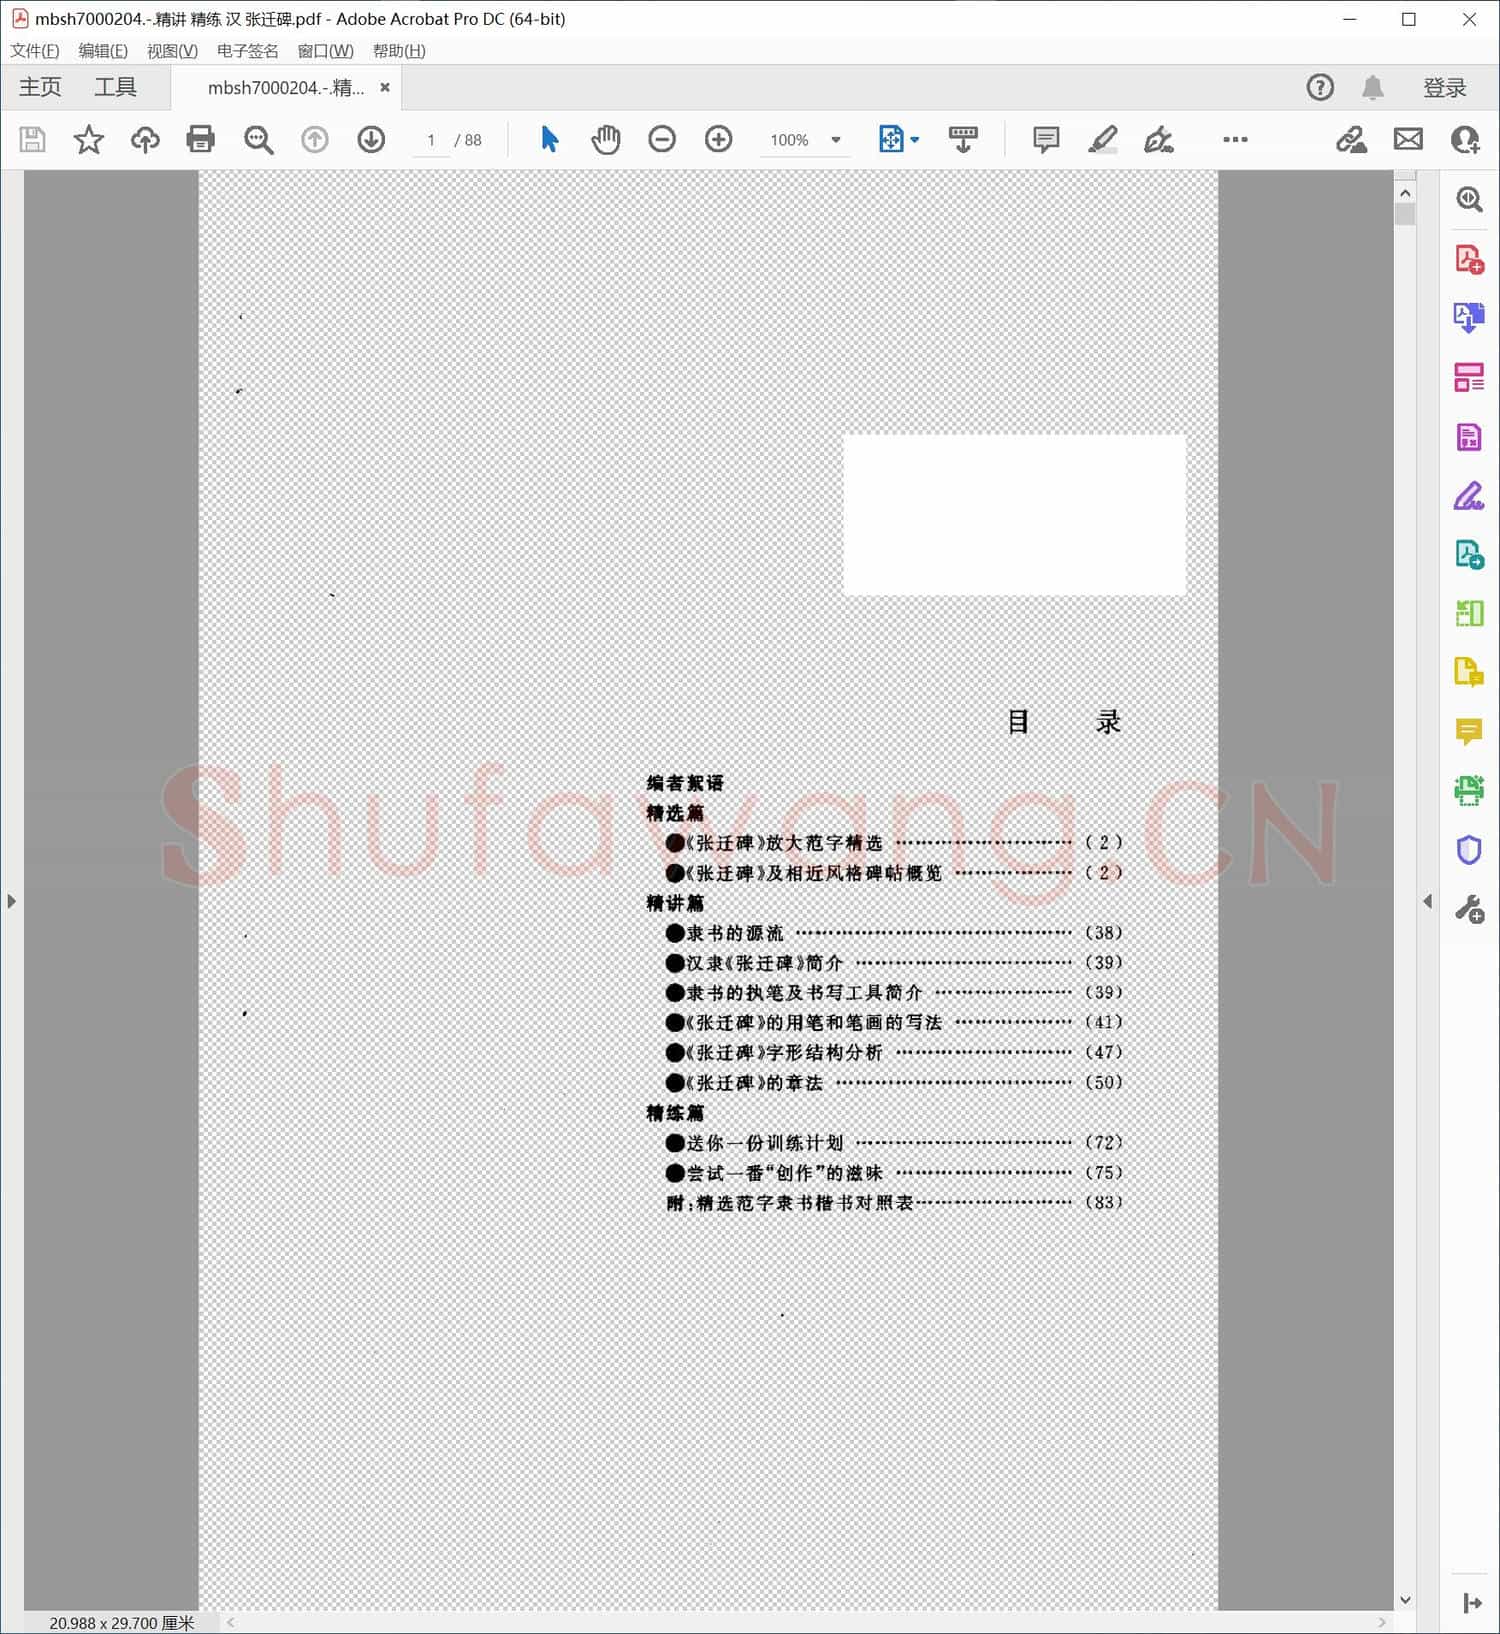Image resolution: width=1500 pixels, height=1634 pixels.
Task: Bookmark file with the star icon
Action: [x=88, y=139]
